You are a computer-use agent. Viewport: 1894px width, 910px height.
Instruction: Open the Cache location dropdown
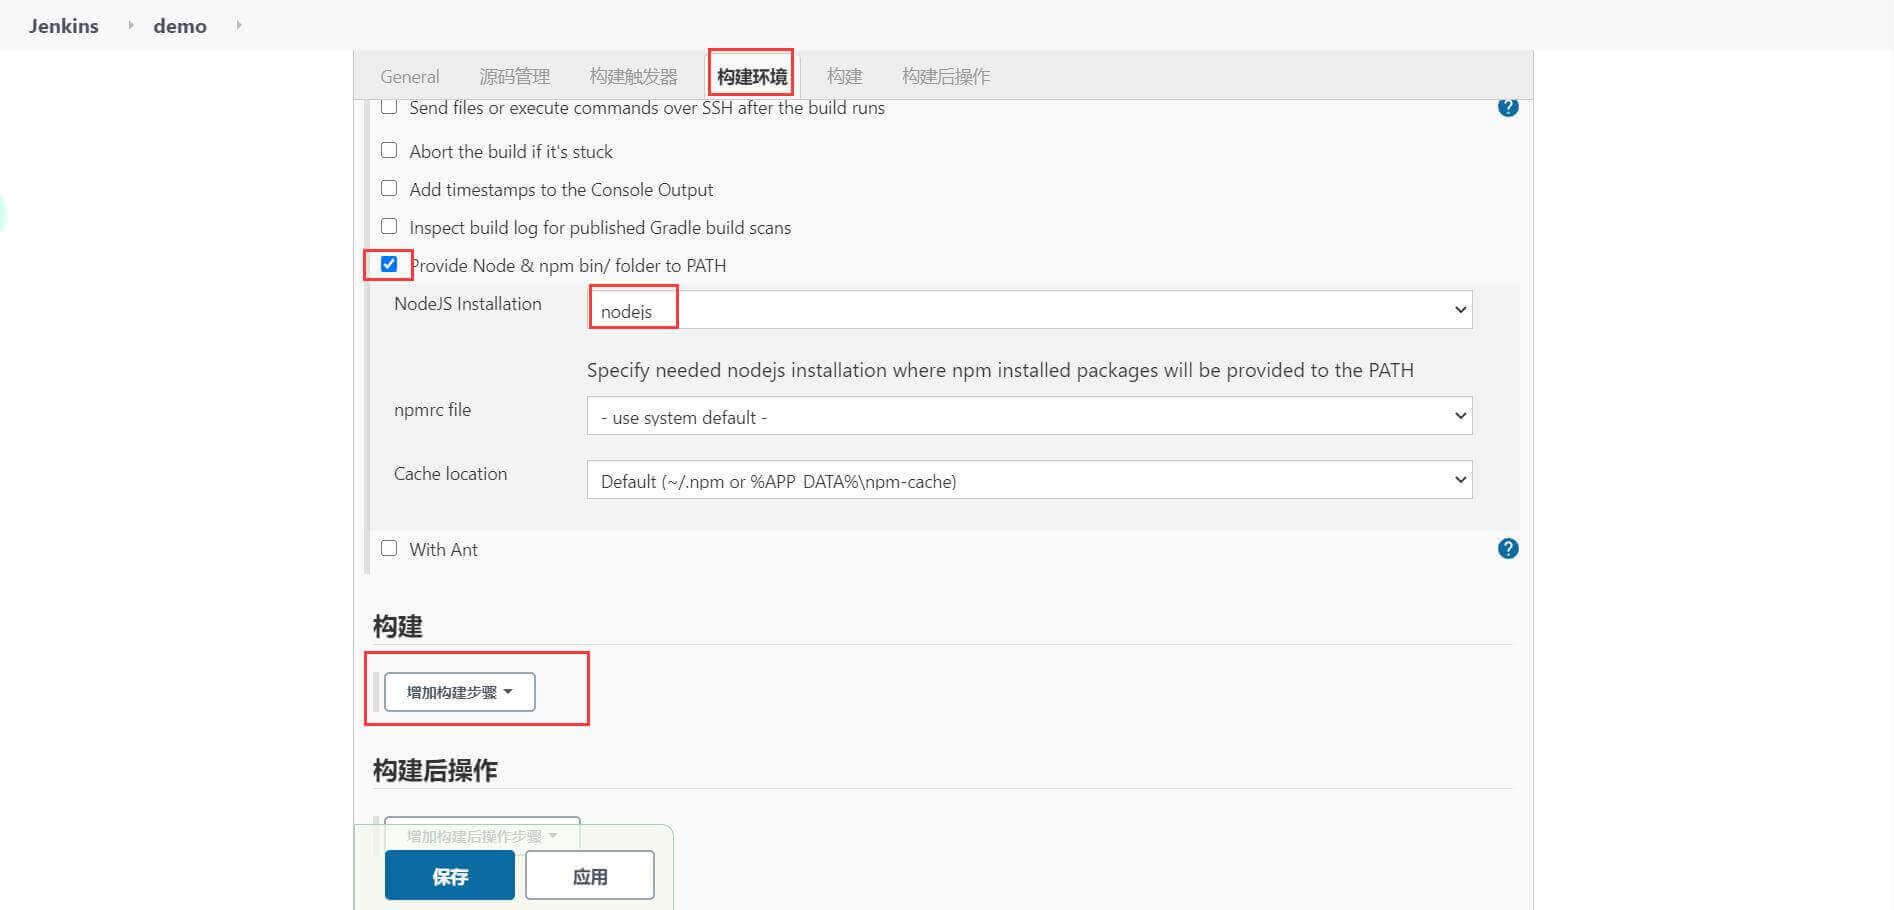click(1029, 480)
